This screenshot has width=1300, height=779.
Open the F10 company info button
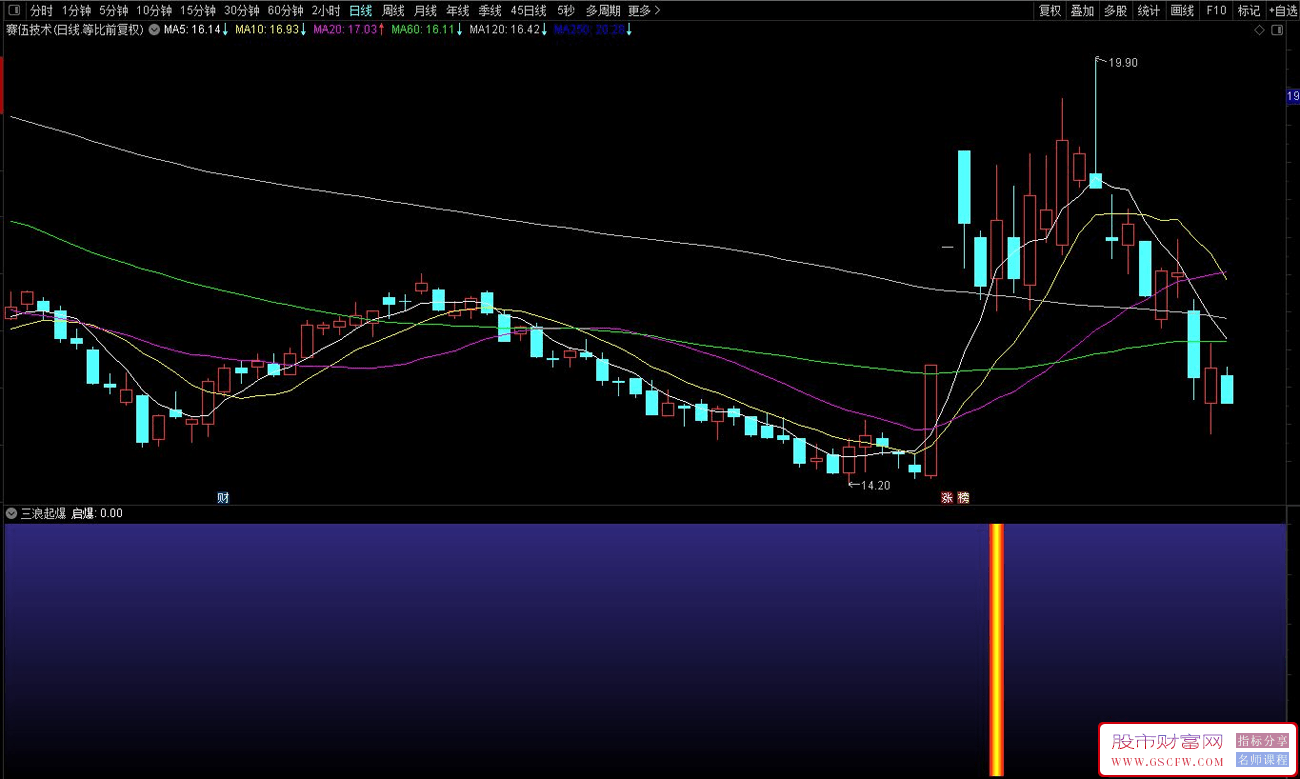coord(1216,10)
